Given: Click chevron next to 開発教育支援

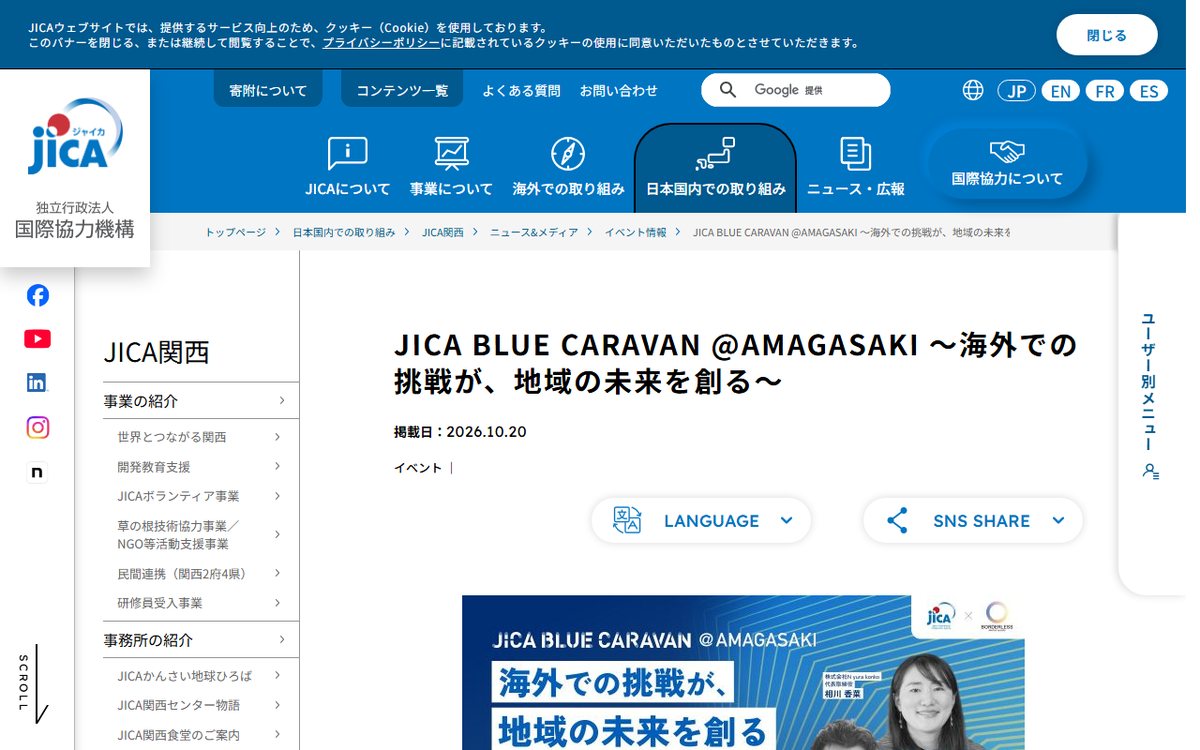Looking at the screenshot, I should click(278, 466).
